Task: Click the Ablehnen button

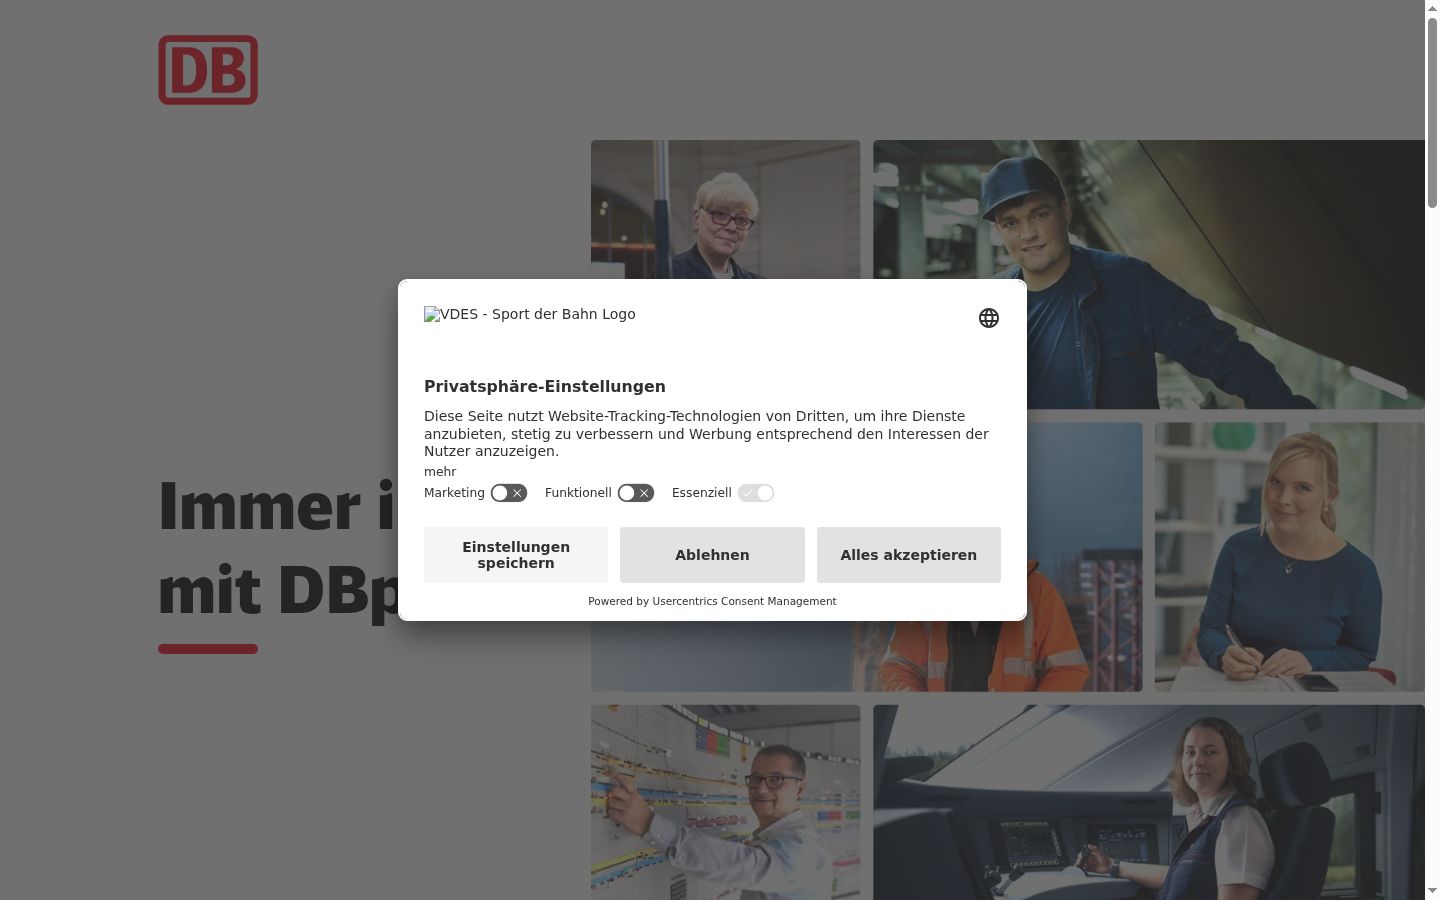Action: click(712, 555)
